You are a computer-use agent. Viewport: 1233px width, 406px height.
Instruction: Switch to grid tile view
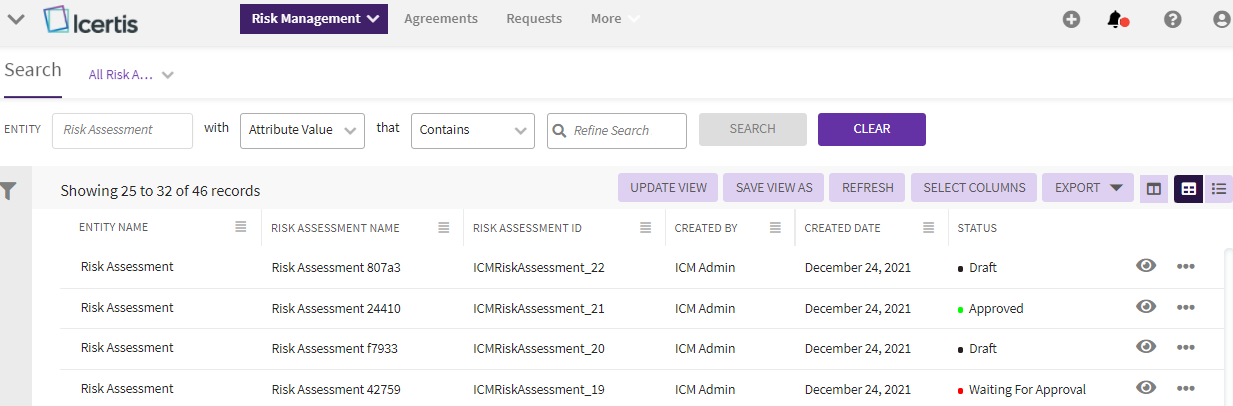pos(1188,188)
